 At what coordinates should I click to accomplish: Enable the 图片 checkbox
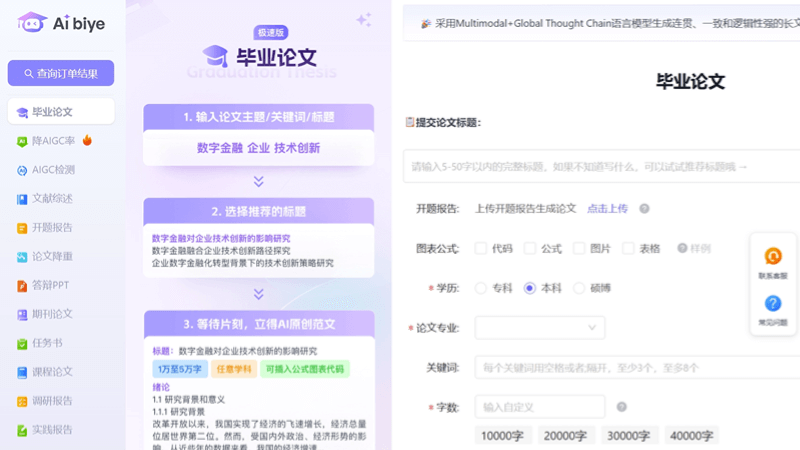coord(579,248)
